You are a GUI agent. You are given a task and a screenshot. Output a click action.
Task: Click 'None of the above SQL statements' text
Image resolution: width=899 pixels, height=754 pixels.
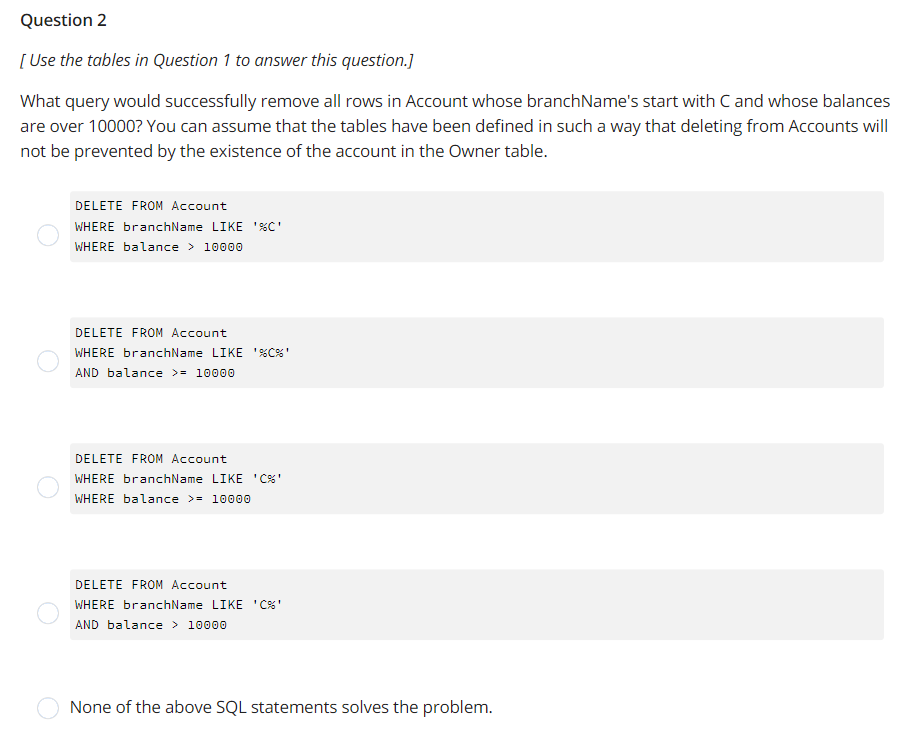[280, 707]
